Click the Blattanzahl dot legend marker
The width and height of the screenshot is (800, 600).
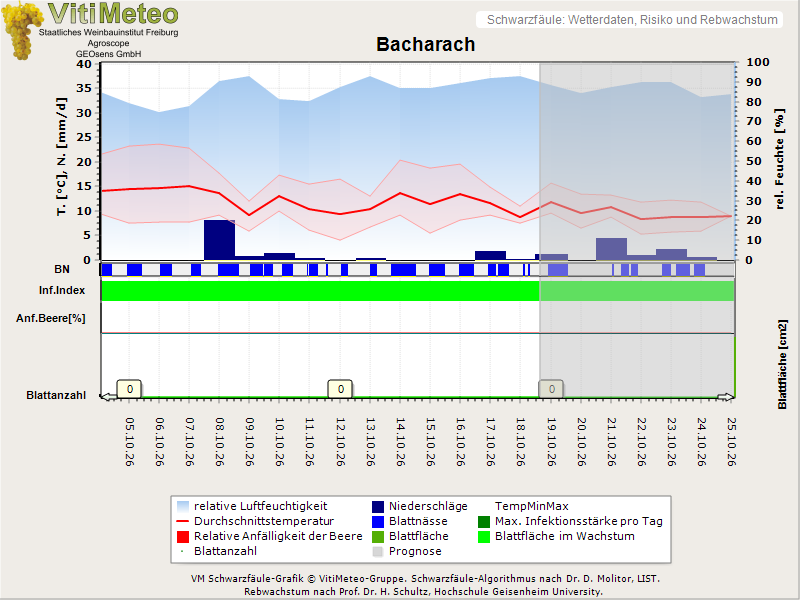(x=183, y=551)
